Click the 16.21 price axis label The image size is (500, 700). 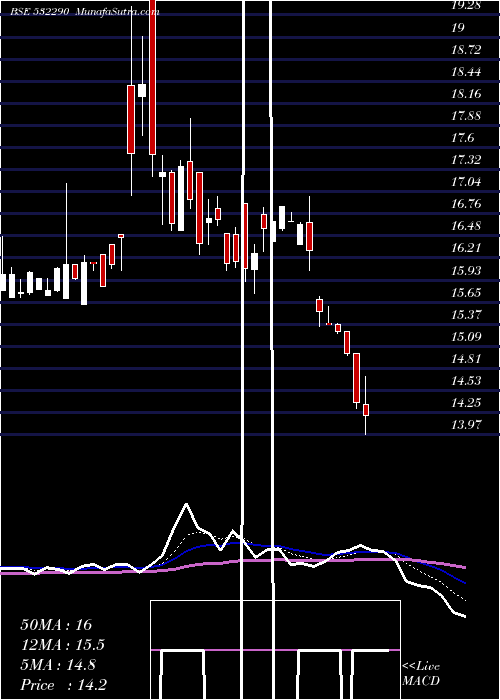tap(466, 248)
